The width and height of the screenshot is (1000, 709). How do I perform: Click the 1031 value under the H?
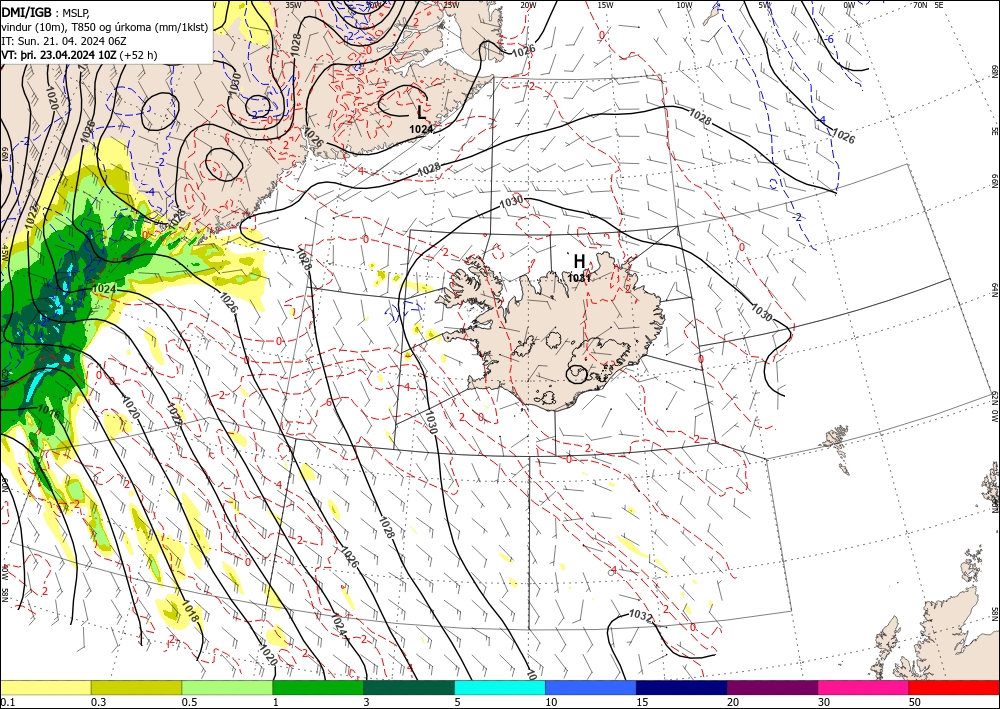[579, 278]
